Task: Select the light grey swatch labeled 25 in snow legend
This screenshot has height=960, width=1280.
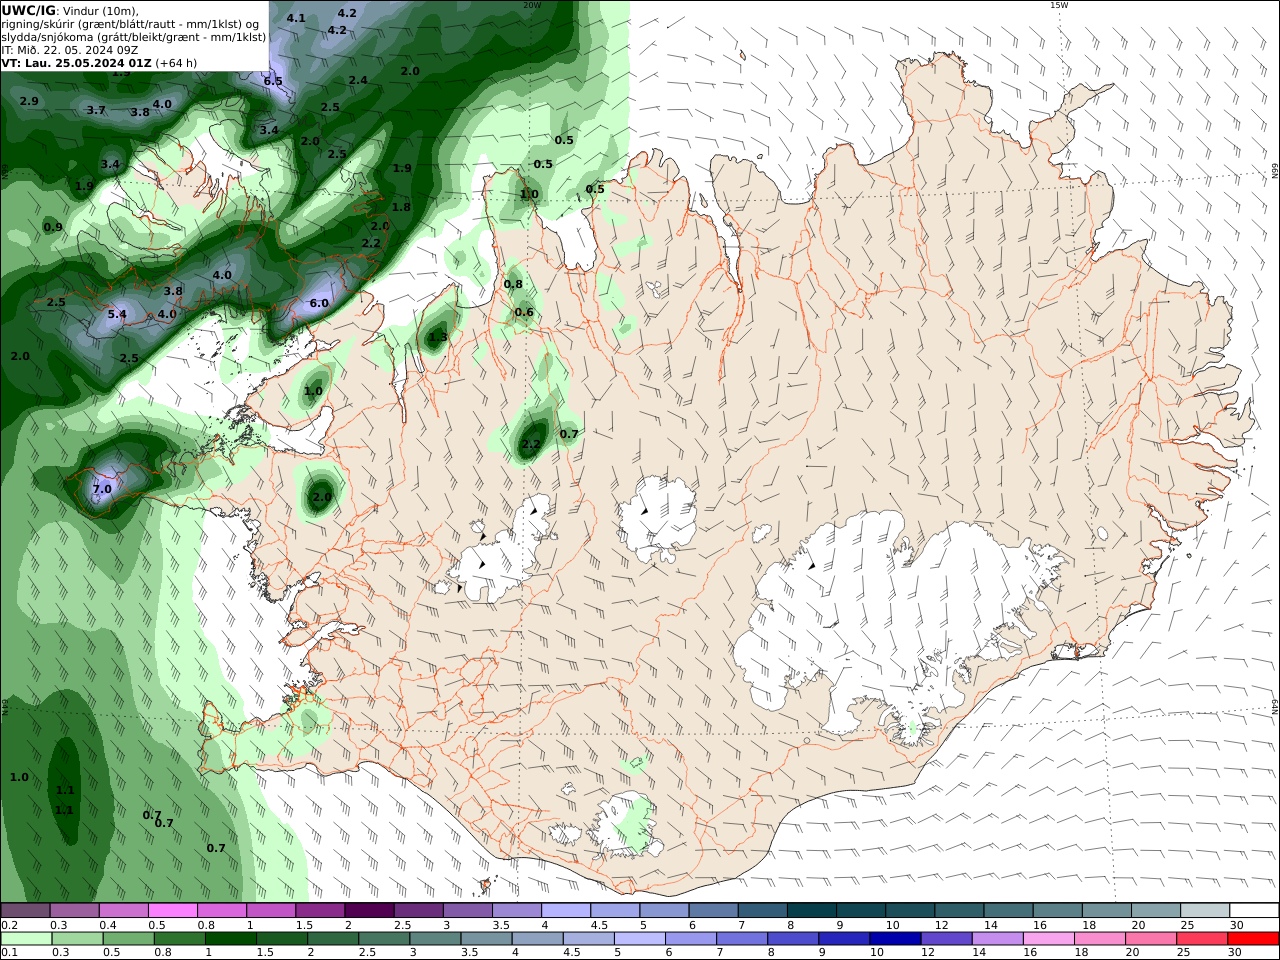Action: [1206, 910]
